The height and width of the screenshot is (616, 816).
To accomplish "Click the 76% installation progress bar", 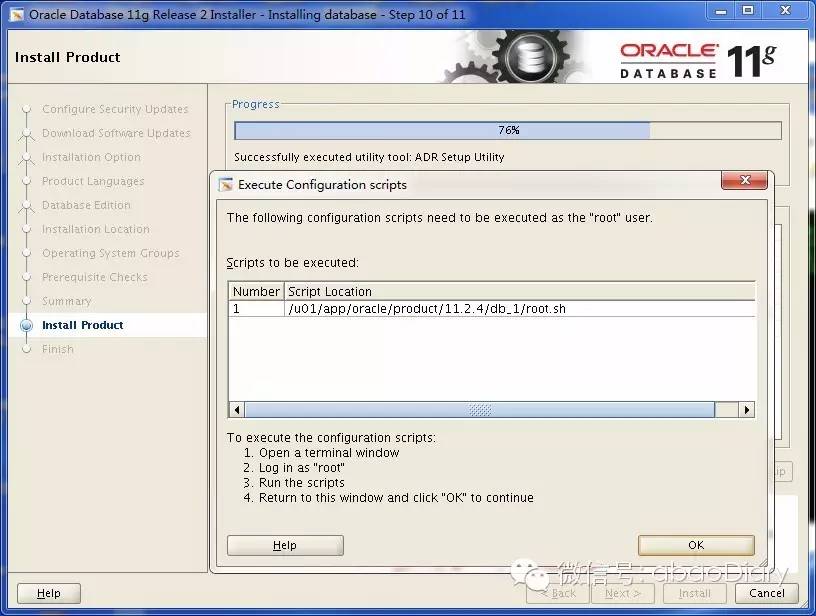I will 508,130.
